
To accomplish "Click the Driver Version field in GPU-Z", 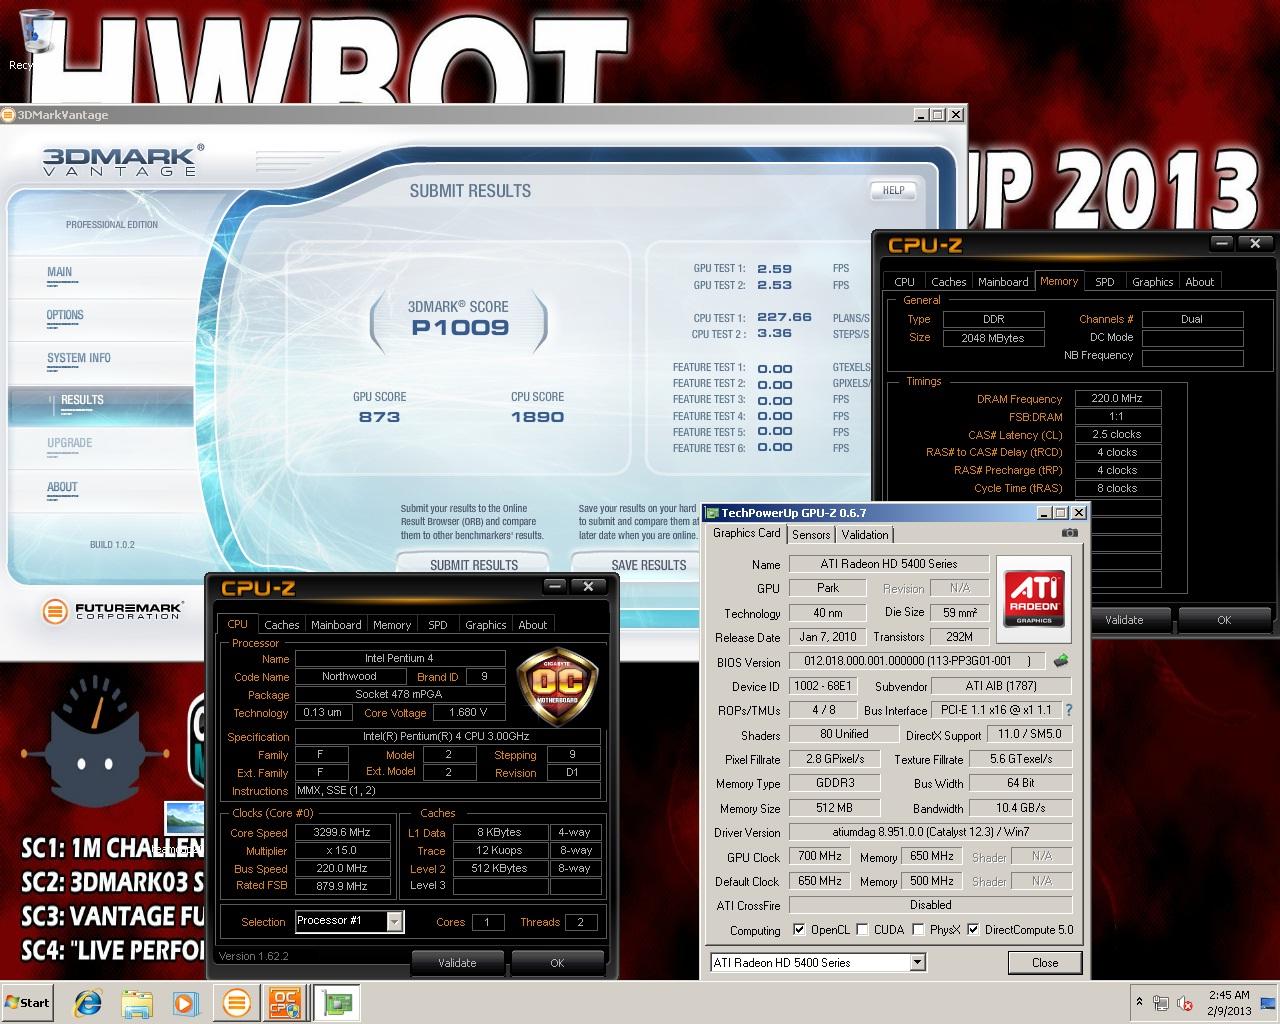I will (930, 832).
